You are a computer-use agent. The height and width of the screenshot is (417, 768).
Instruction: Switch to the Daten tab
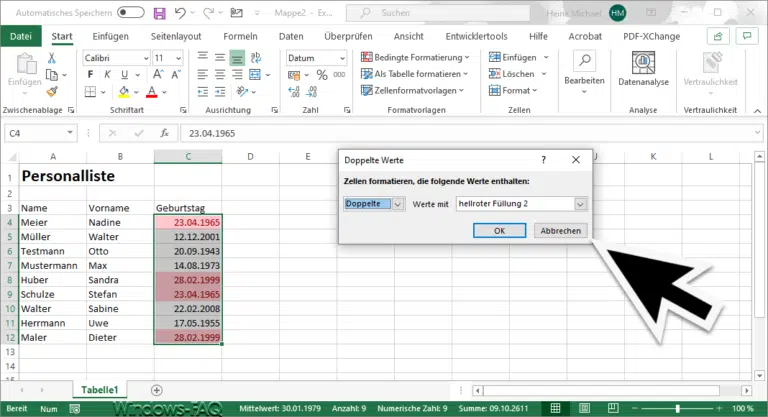click(x=291, y=36)
